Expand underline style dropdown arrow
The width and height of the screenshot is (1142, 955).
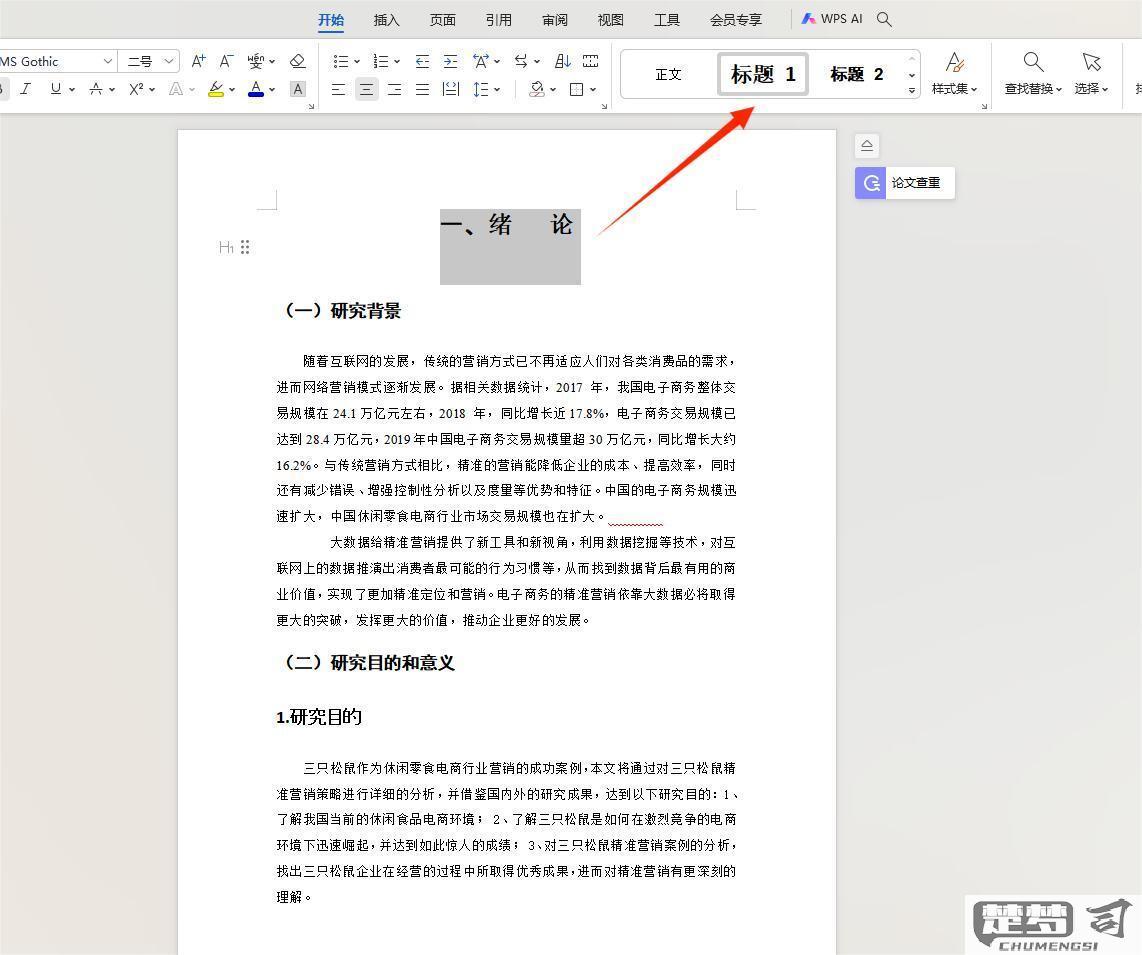pyautogui.click(x=72, y=90)
